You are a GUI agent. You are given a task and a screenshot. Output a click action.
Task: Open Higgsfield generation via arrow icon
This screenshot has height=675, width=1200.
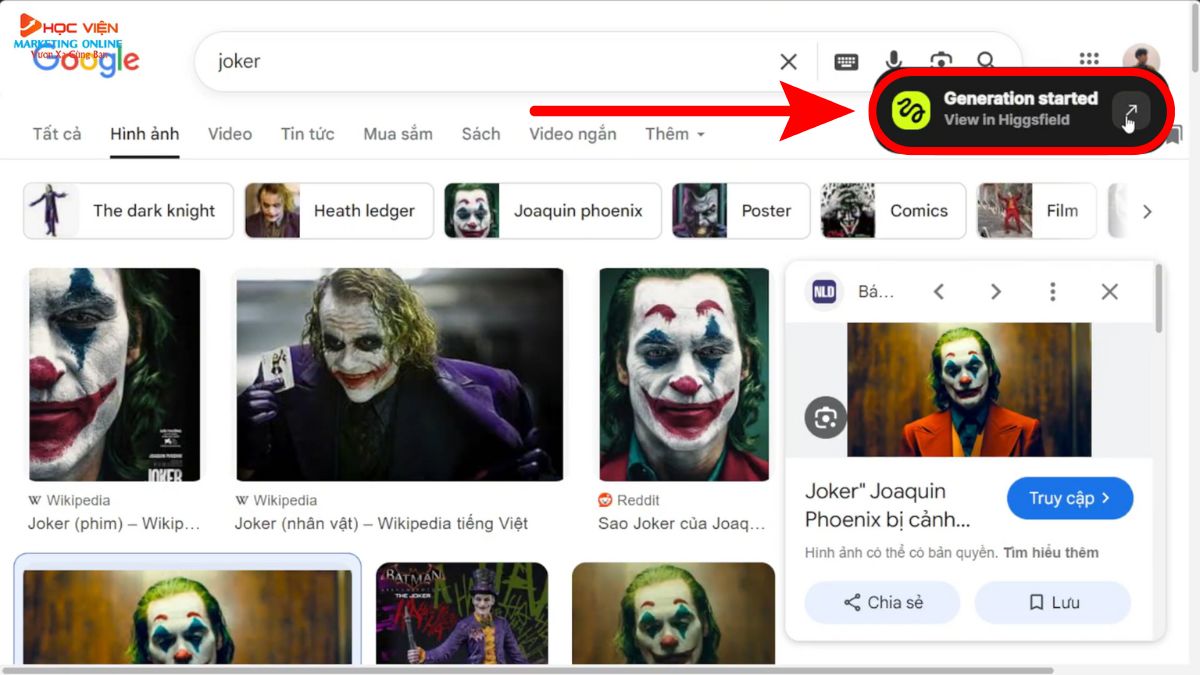(x=1130, y=111)
